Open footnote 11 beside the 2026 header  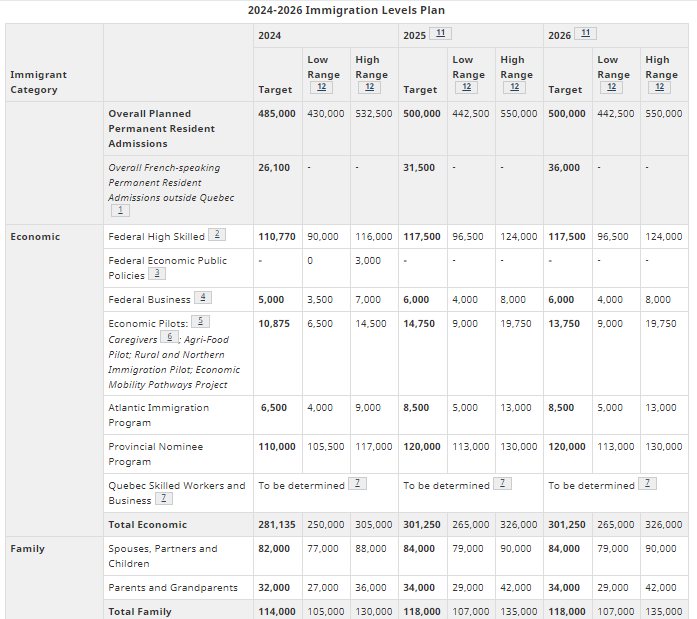586,33
